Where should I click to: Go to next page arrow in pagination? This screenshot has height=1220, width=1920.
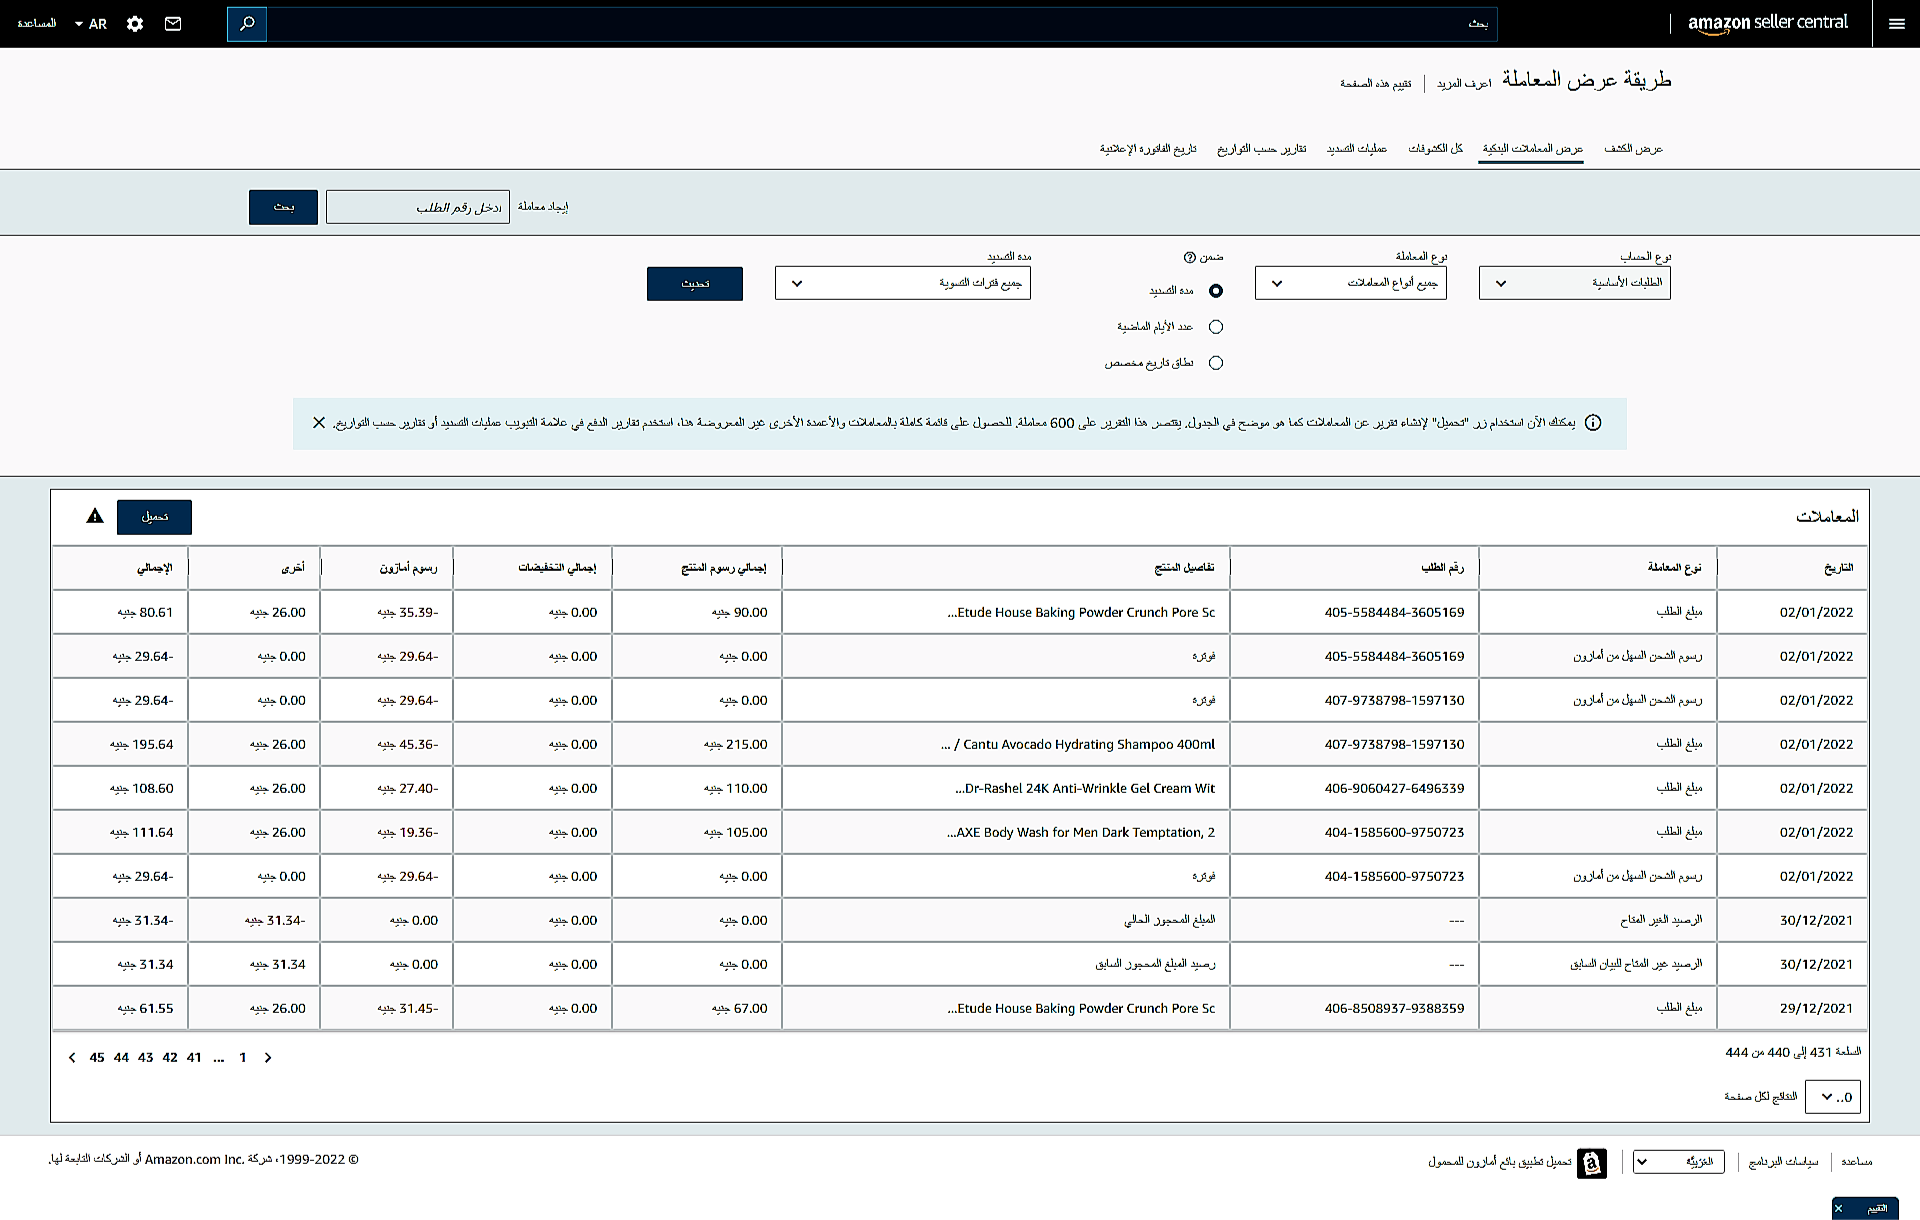[x=72, y=1058]
